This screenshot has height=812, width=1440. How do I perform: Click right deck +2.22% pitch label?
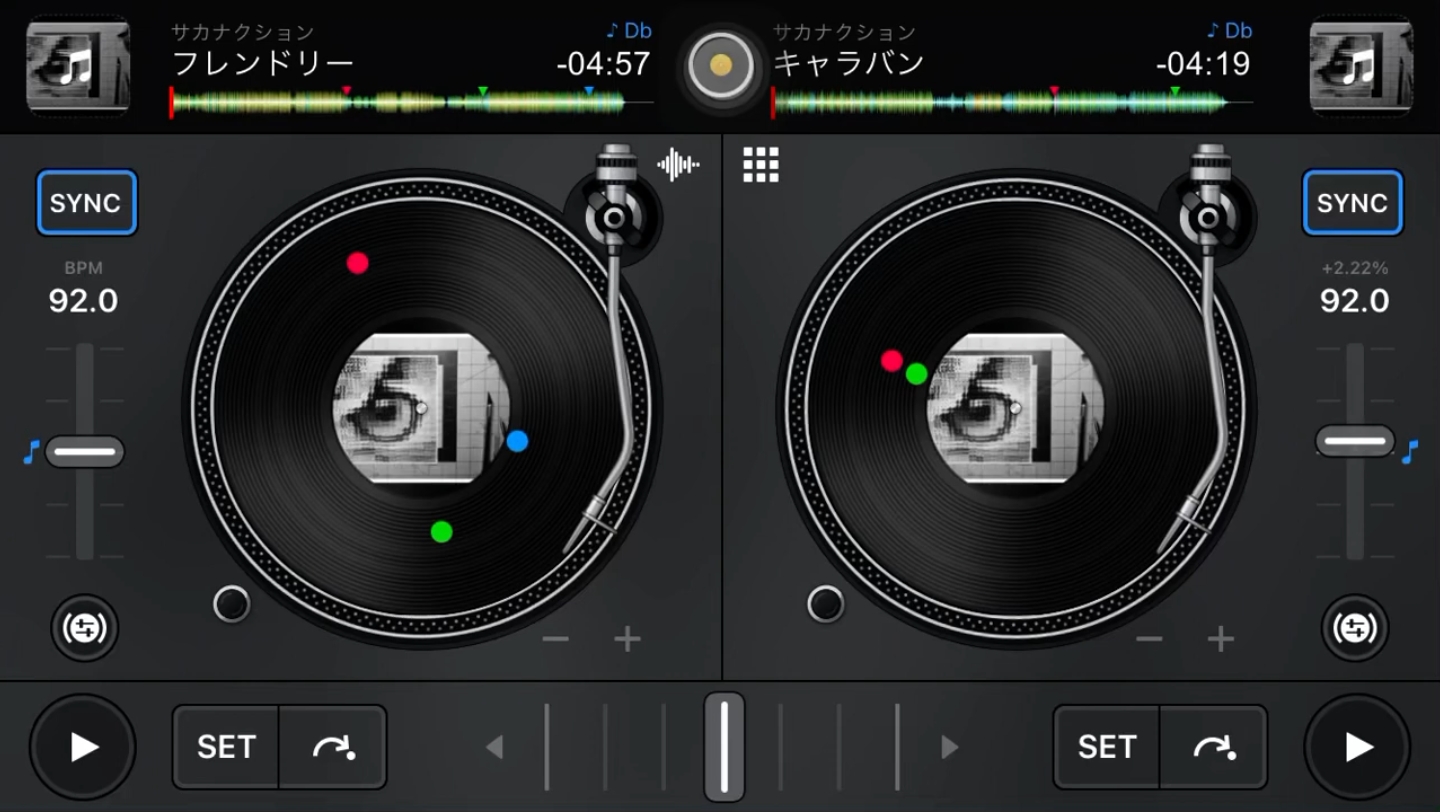[x=1354, y=268]
